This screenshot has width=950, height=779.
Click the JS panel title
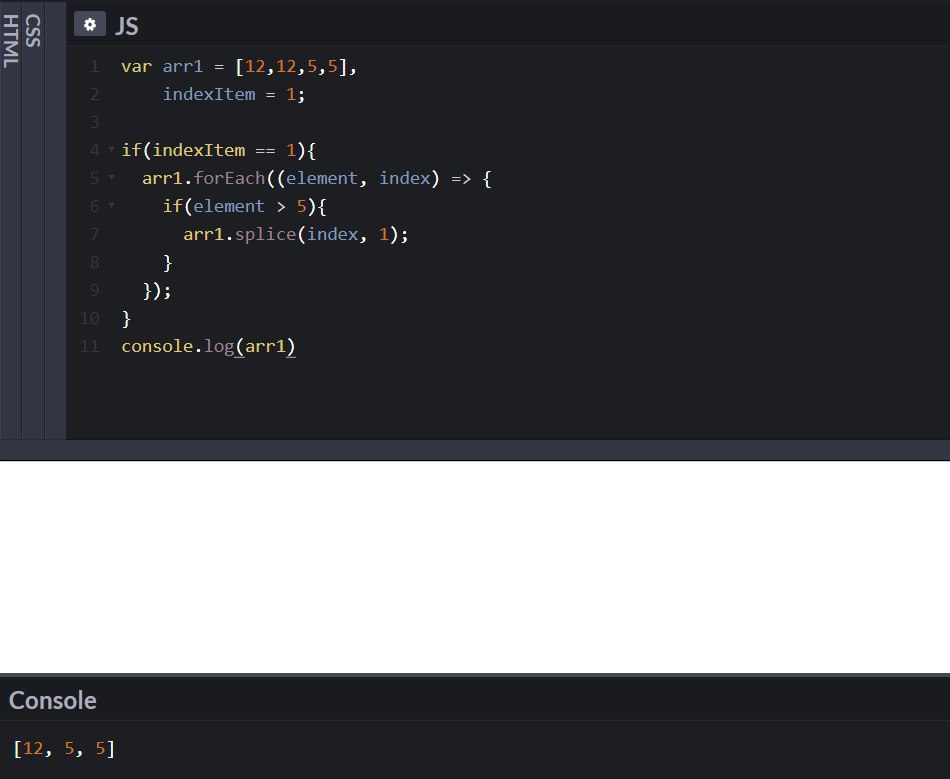127,26
